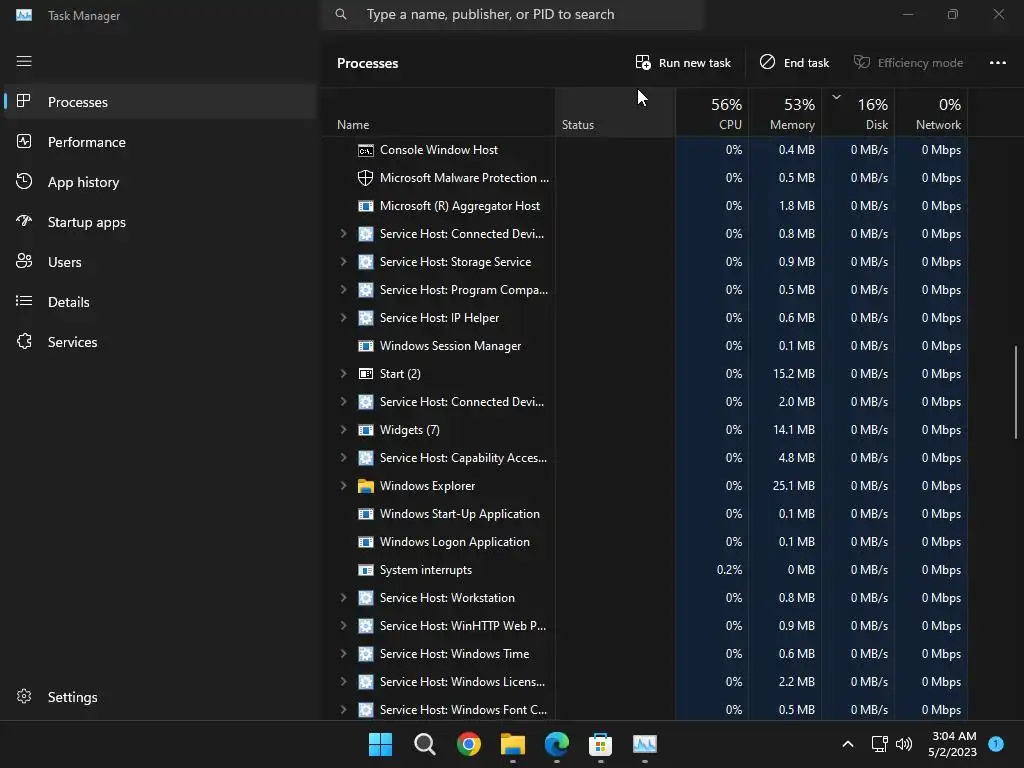Show hidden system tray icons
The width and height of the screenshot is (1024, 768).
point(848,744)
